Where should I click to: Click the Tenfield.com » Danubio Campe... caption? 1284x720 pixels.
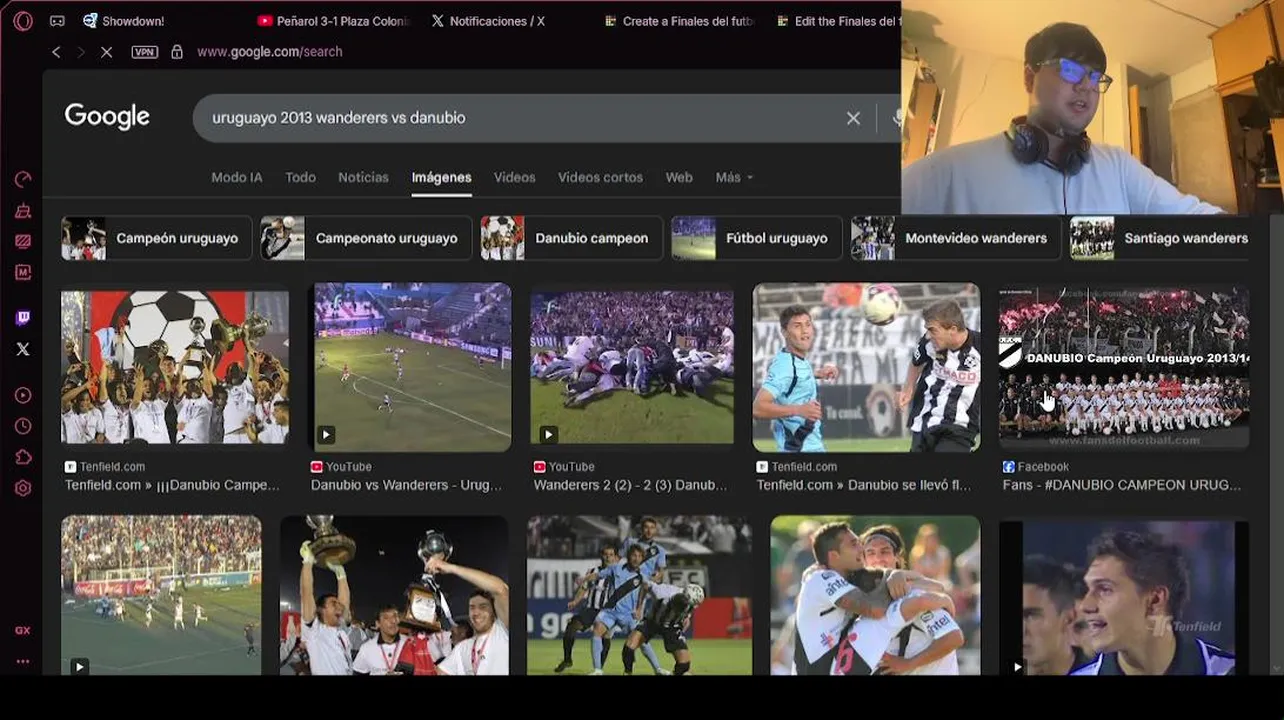tap(172, 485)
